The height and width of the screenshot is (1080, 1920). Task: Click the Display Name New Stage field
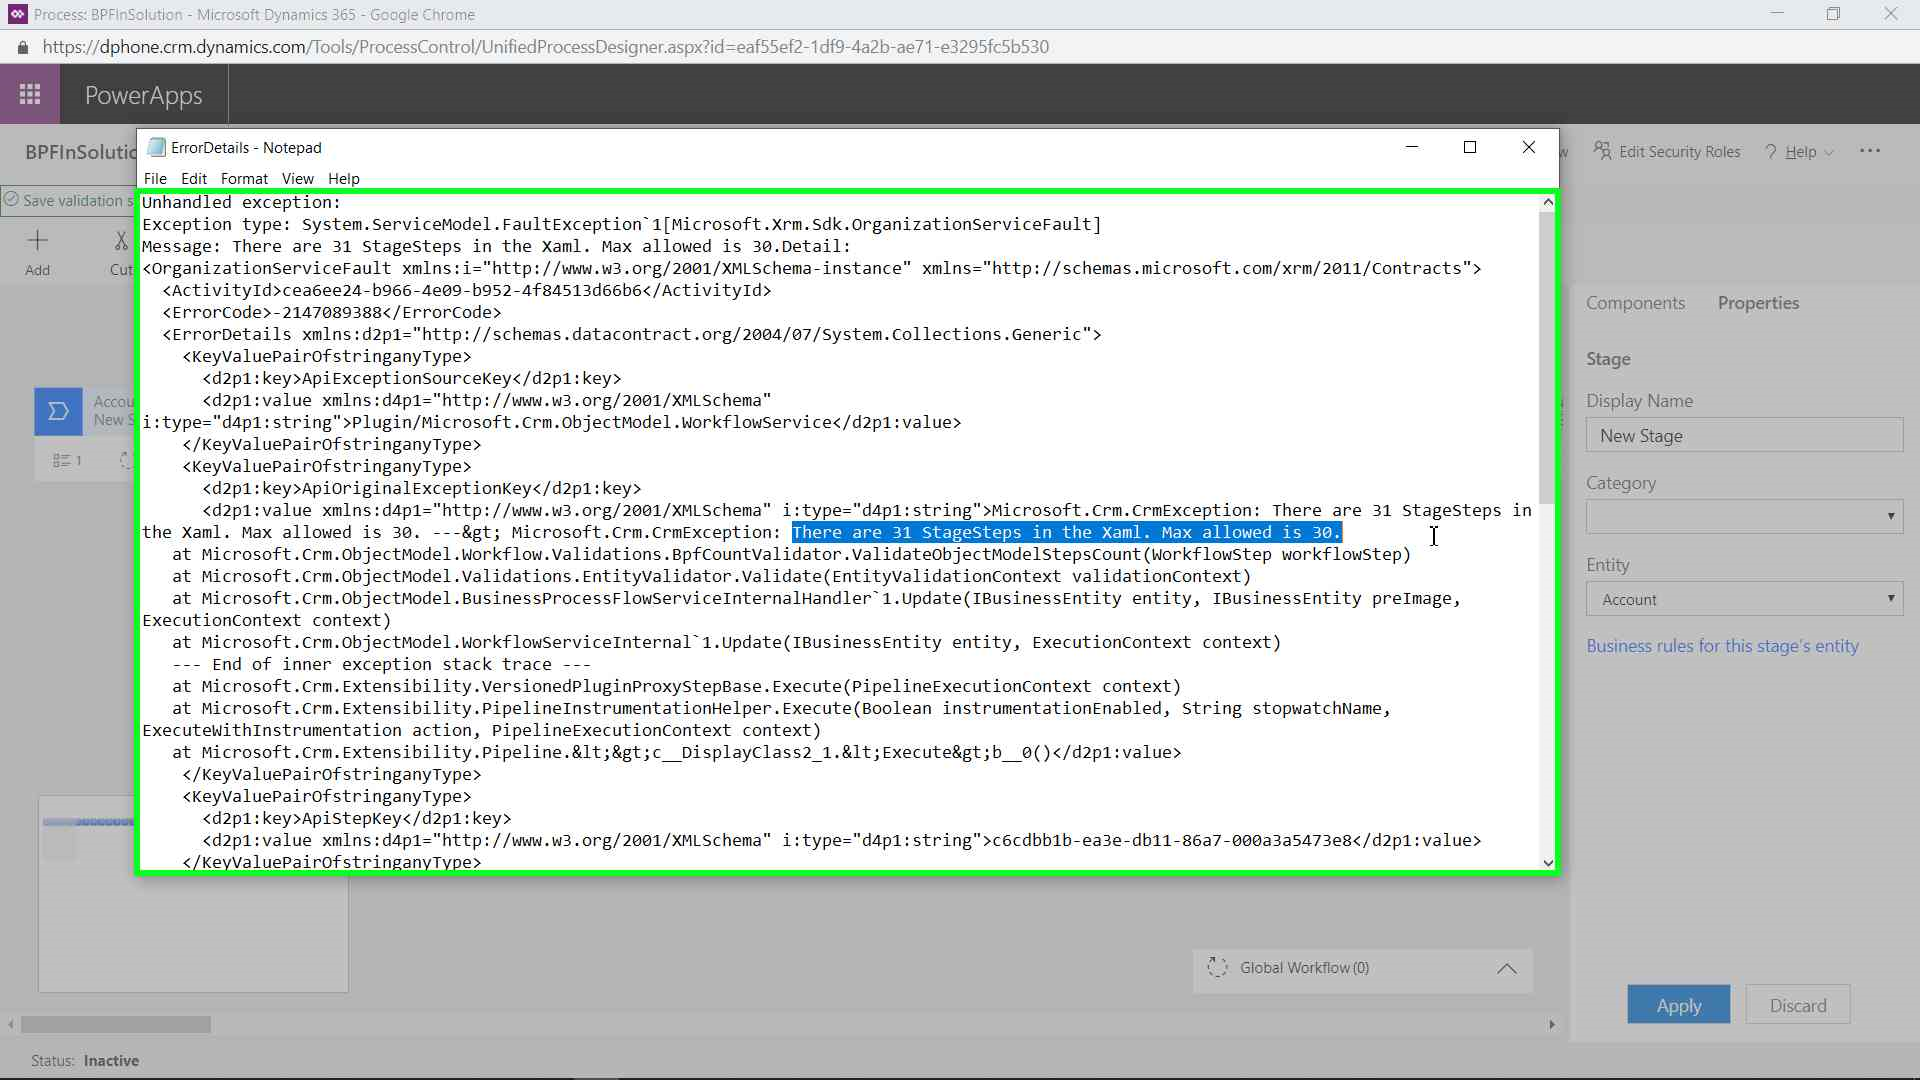point(1744,436)
